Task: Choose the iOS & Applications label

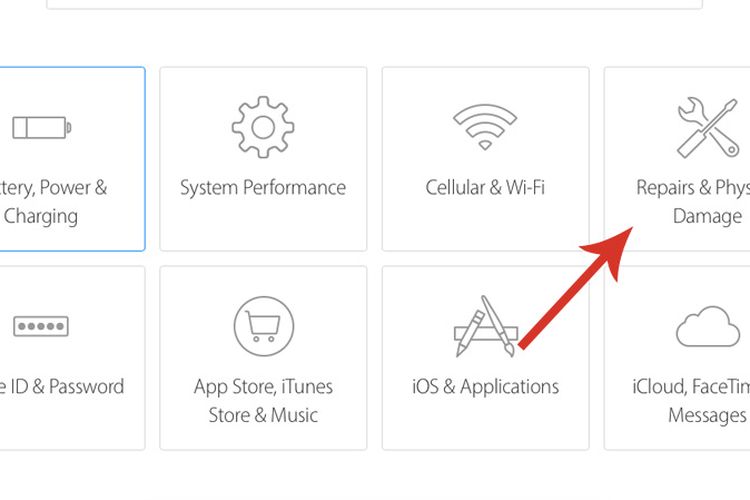Action: [485, 387]
